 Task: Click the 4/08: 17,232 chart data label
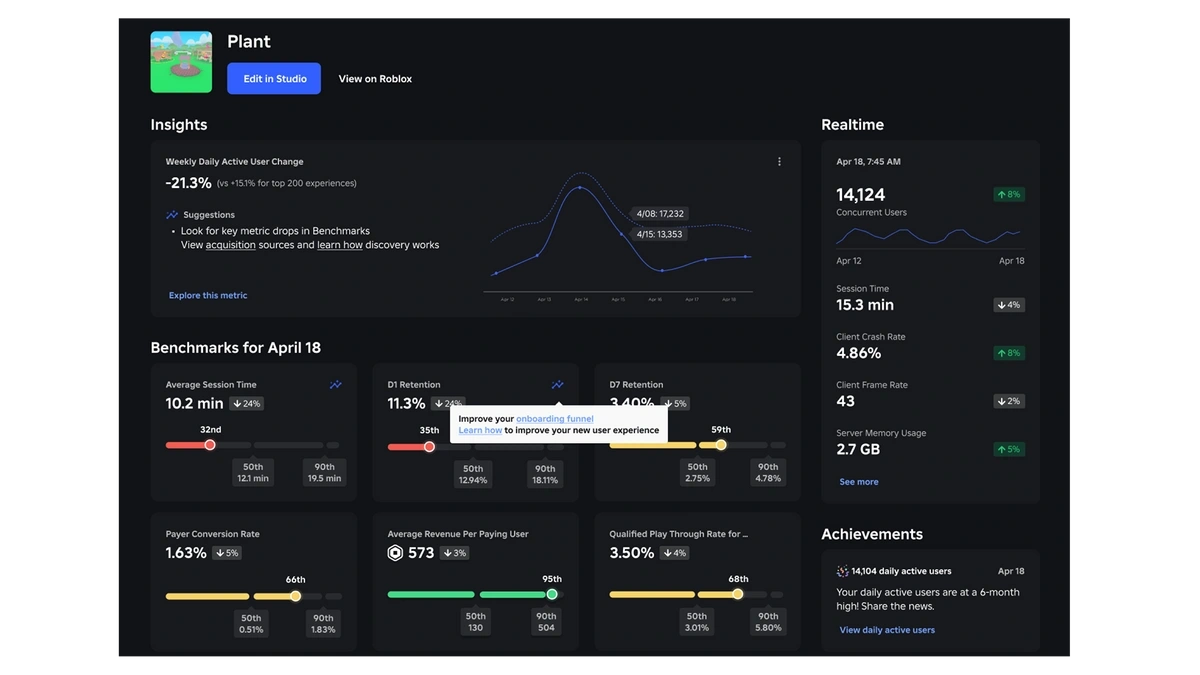tap(660, 214)
